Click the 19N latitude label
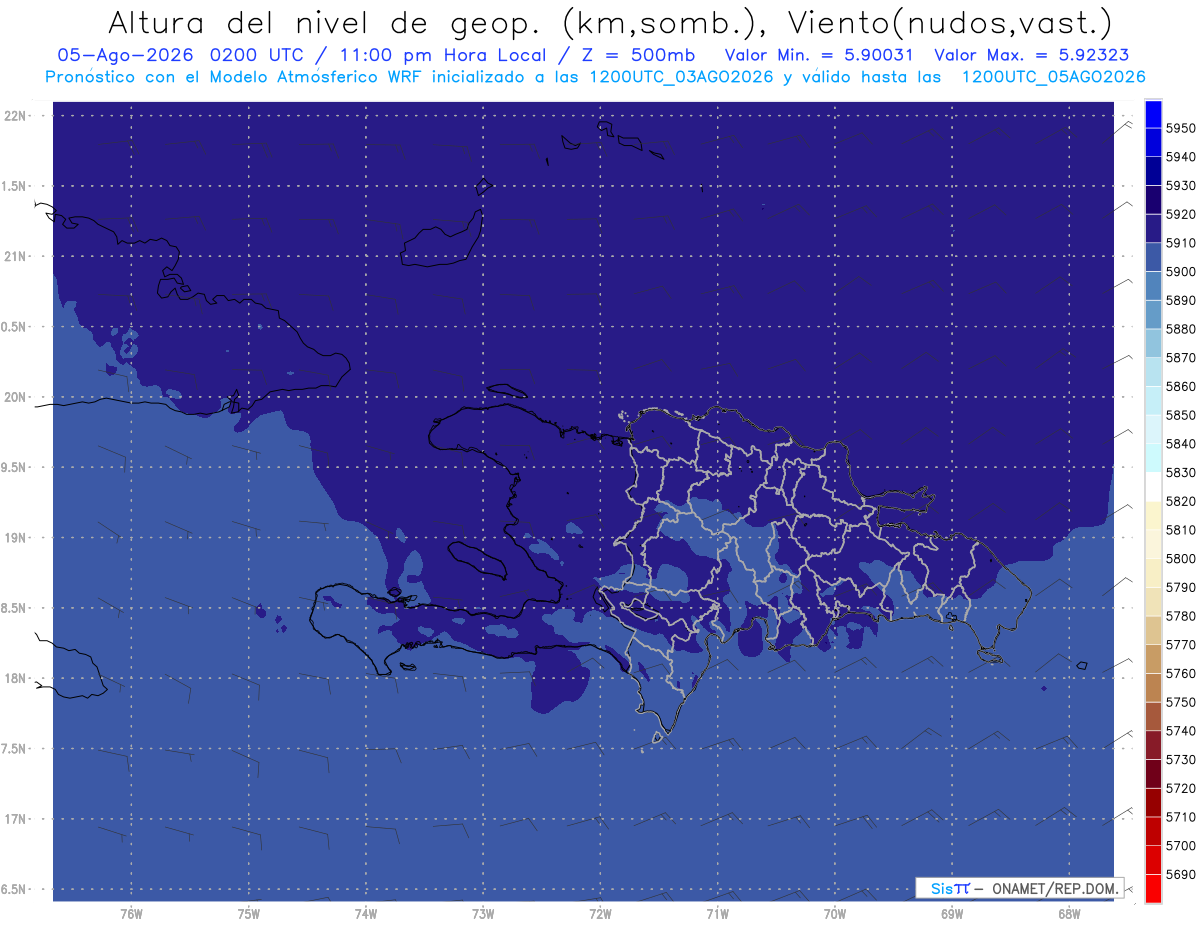Image resolution: width=1200 pixels, height=927 pixels. tap(16, 537)
